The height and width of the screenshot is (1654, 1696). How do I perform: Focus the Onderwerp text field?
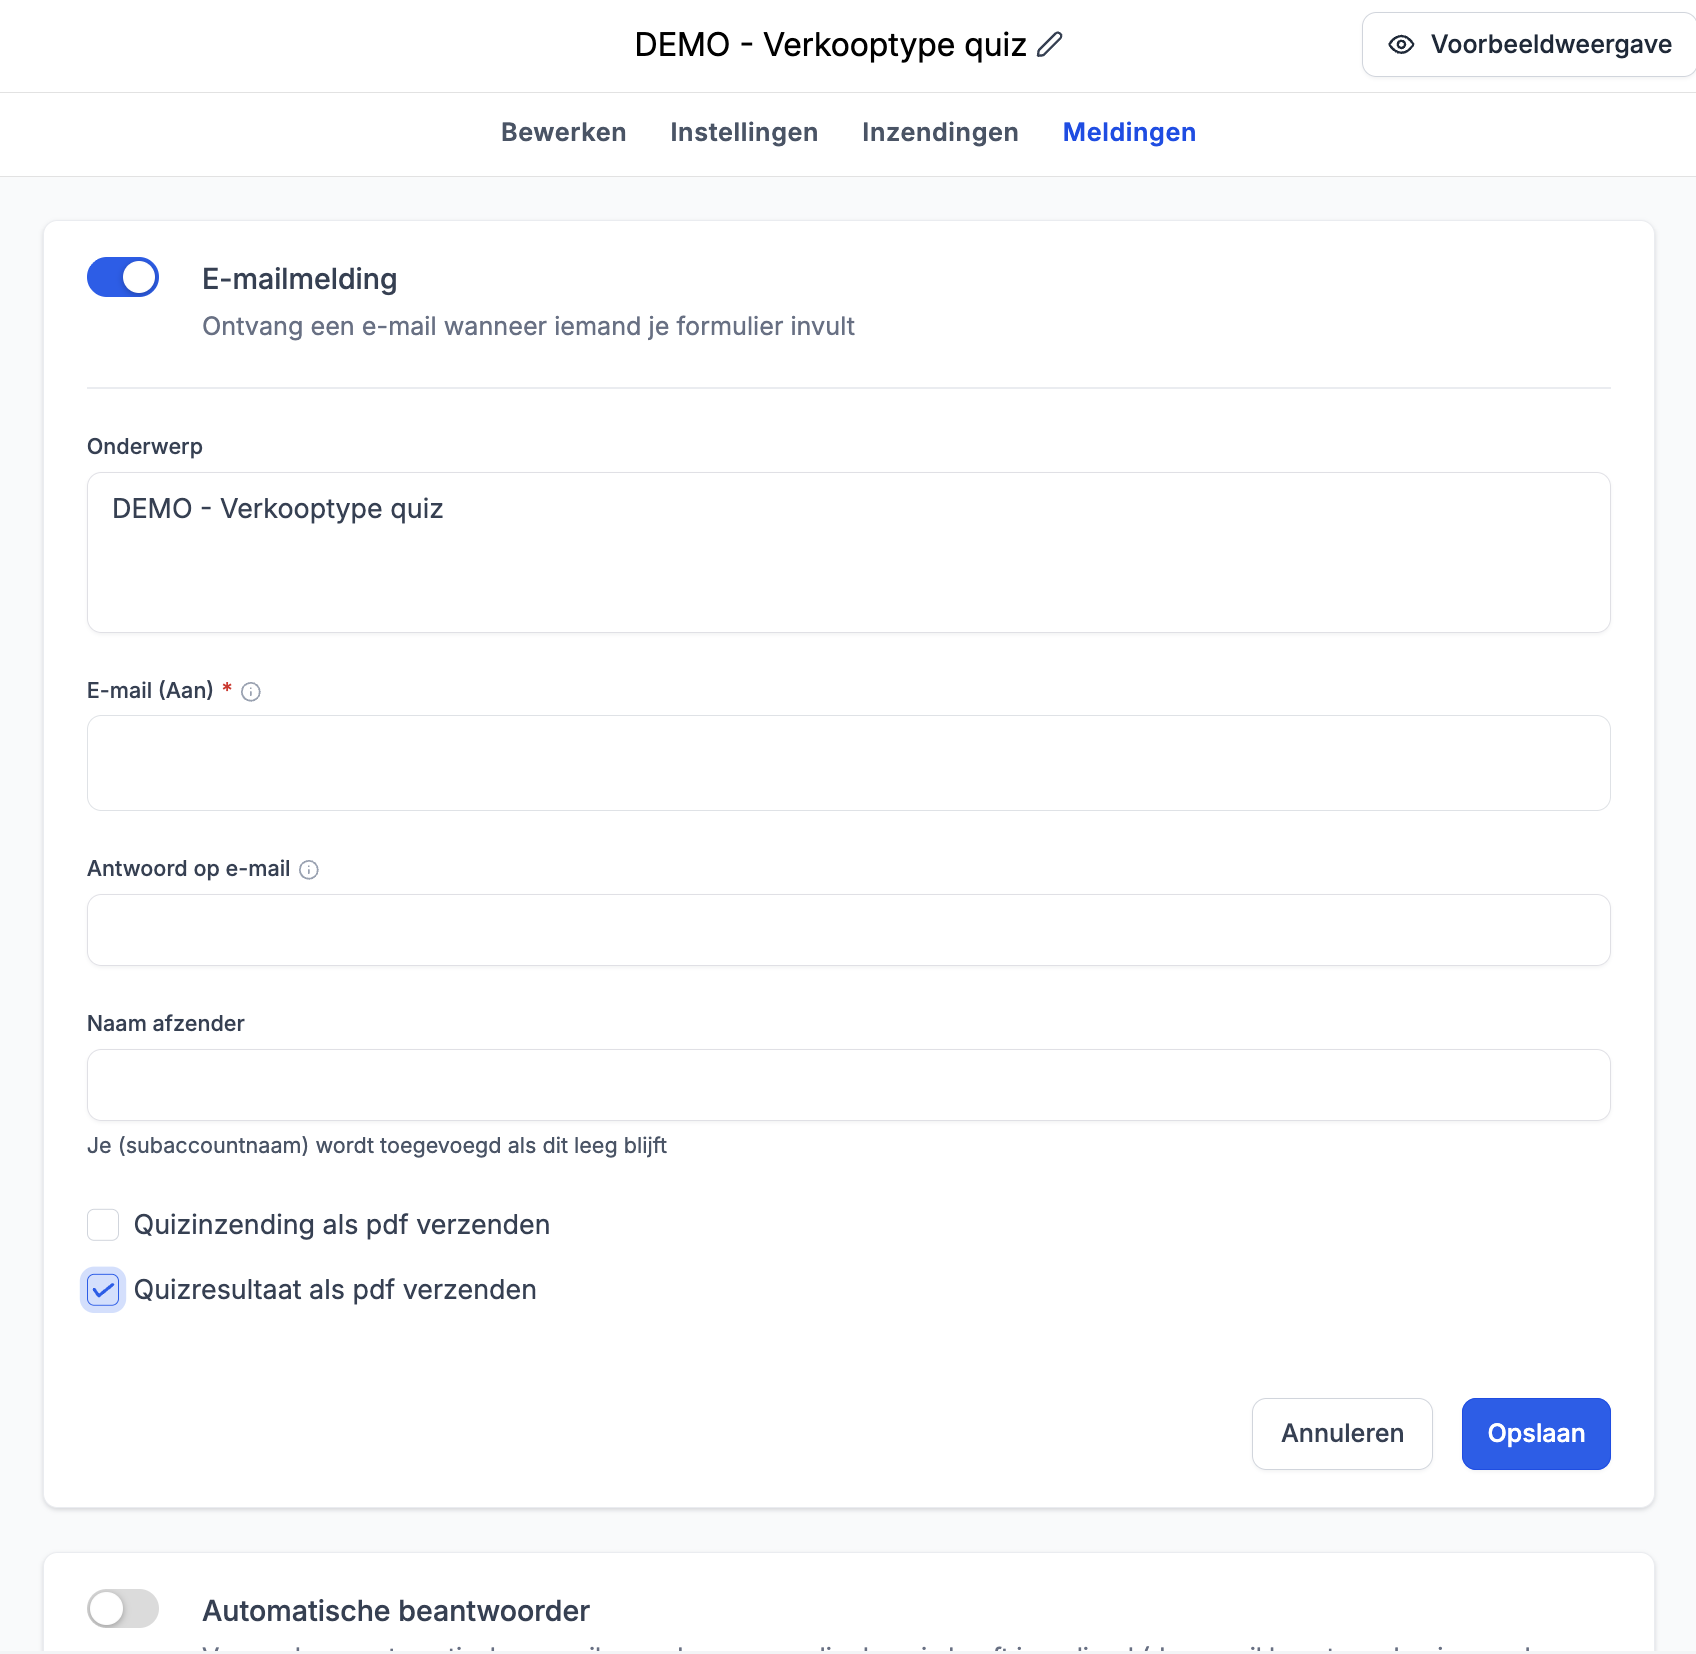click(x=848, y=553)
